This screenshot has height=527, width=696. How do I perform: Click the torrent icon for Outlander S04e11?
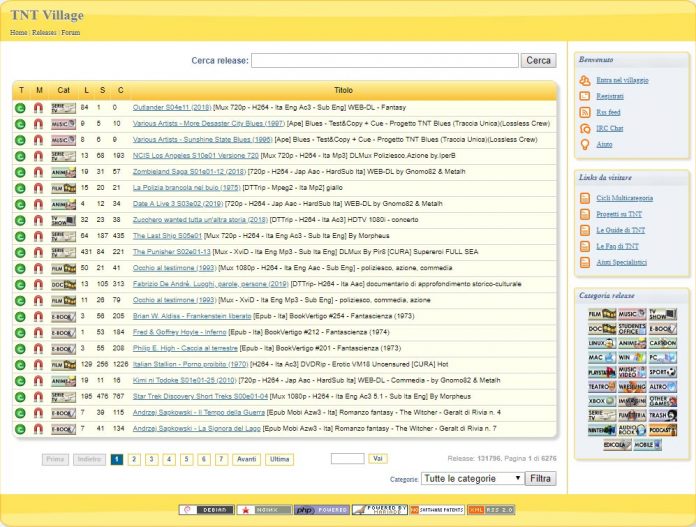pos(20,107)
